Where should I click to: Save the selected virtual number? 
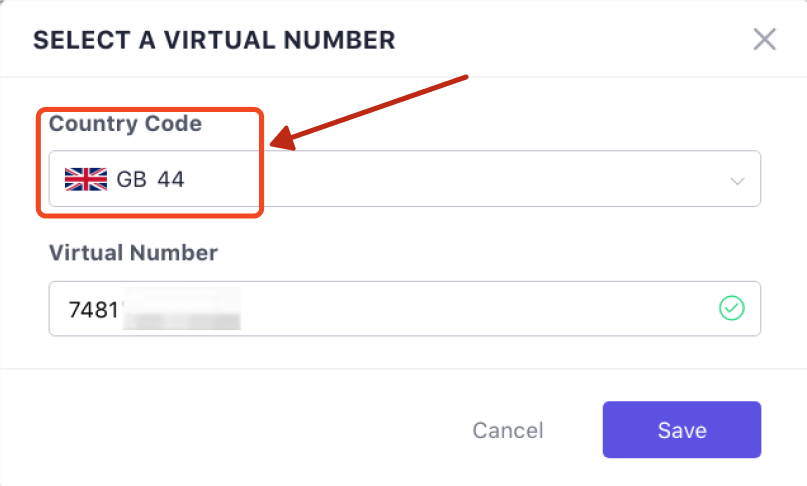pos(681,430)
